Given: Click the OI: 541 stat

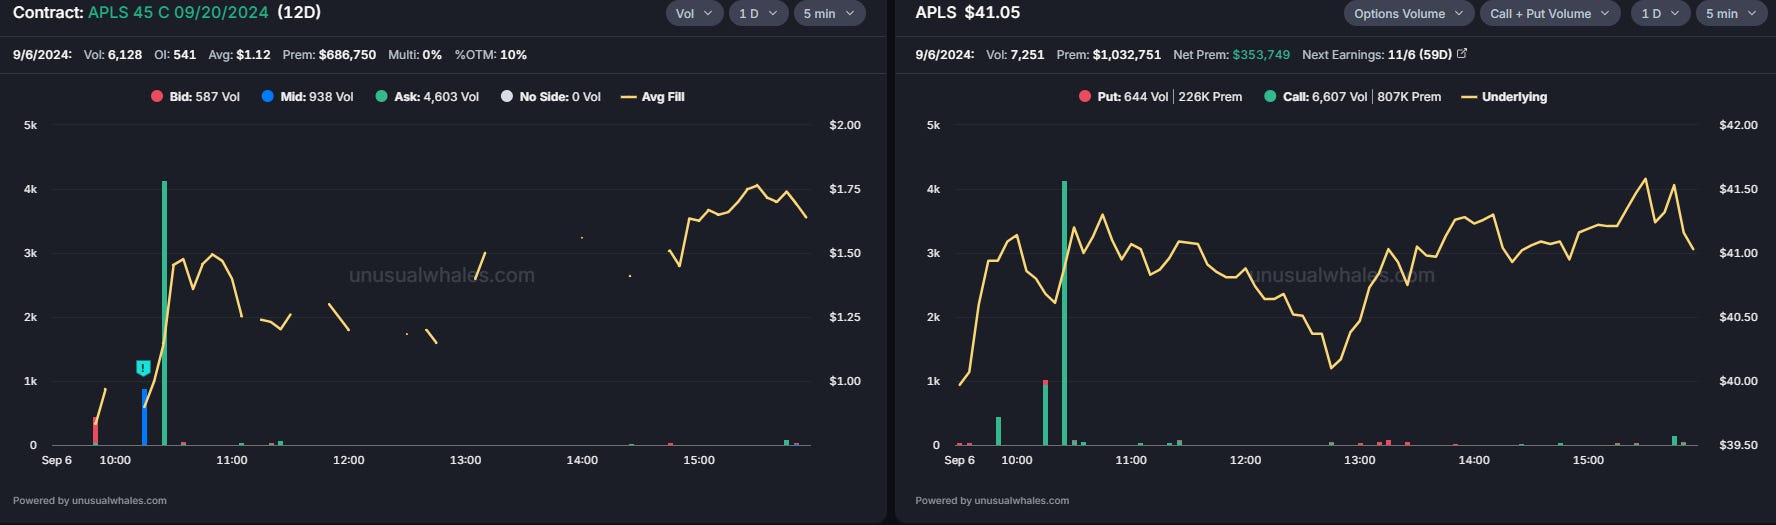Looking at the screenshot, I should [x=175, y=55].
